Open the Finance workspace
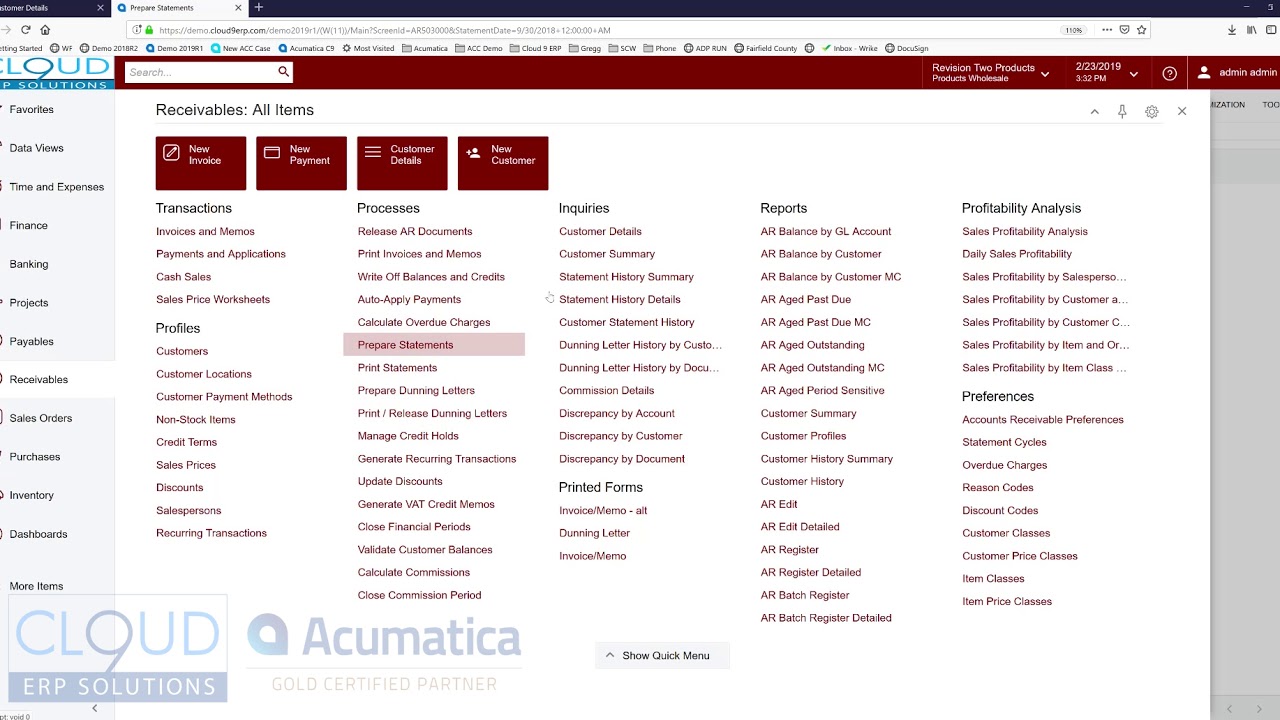This screenshot has width=1280, height=720. click(x=28, y=225)
